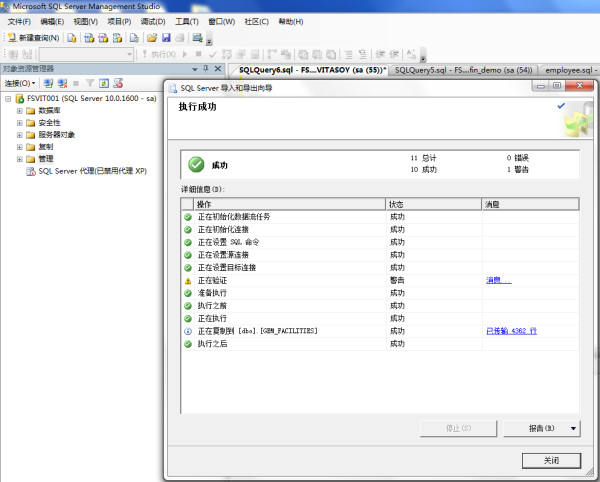The height and width of the screenshot is (482, 600).
Task: Click the debug play arrow icon
Action: coord(185,54)
